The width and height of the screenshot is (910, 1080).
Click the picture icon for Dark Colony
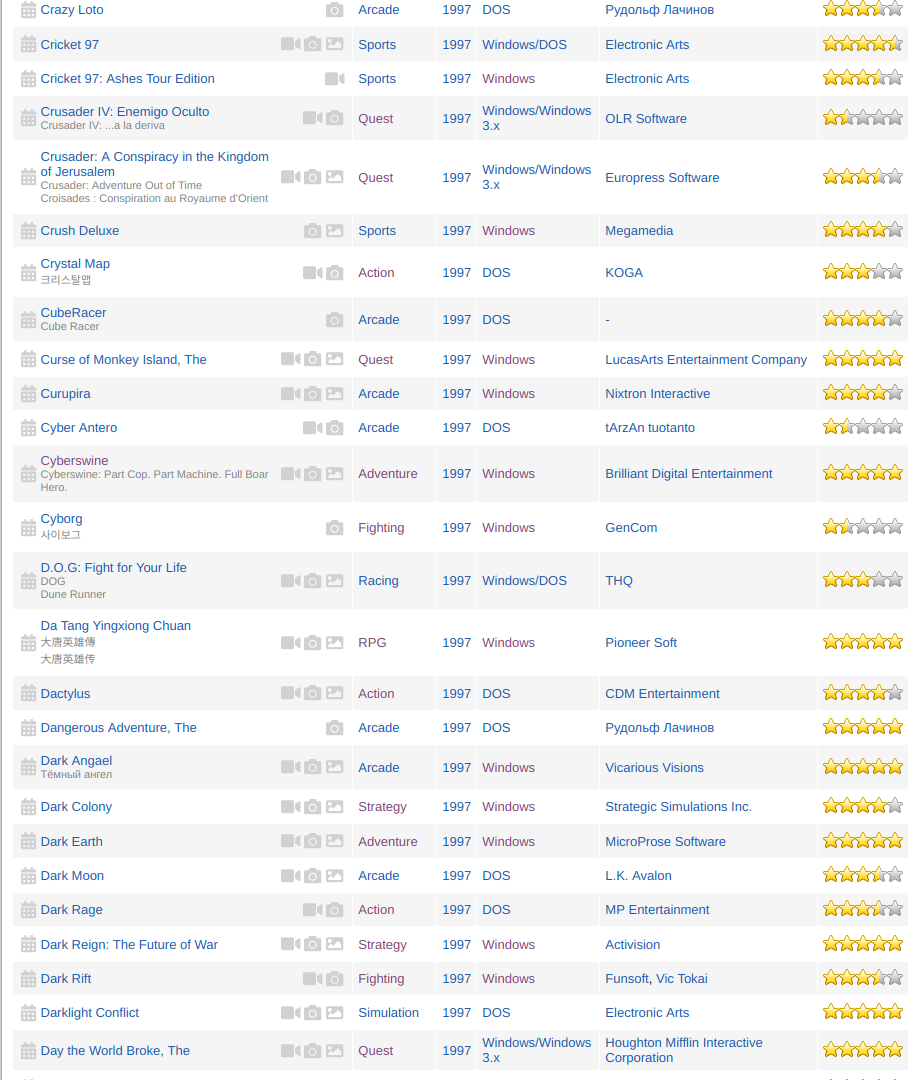(x=334, y=807)
